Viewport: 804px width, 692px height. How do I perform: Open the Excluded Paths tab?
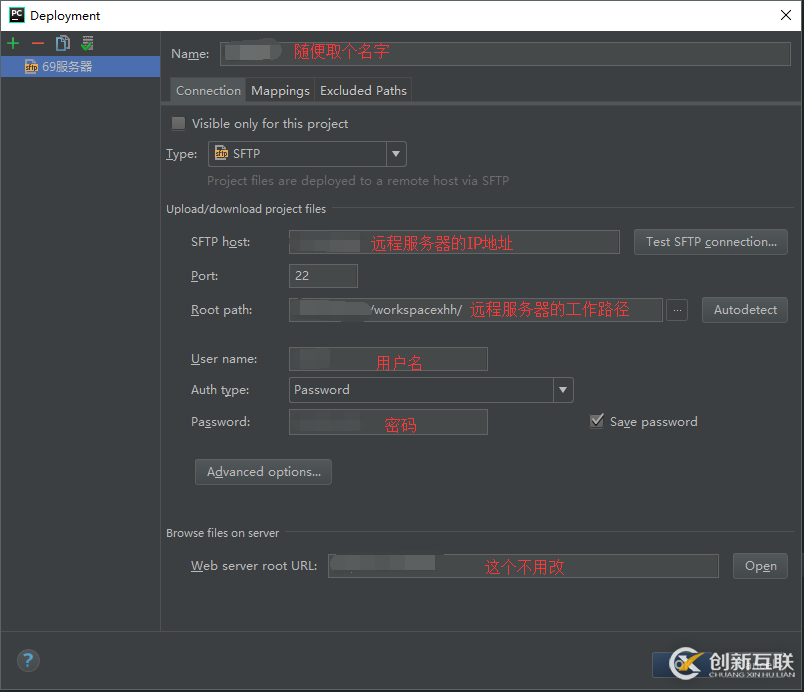tap(363, 91)
